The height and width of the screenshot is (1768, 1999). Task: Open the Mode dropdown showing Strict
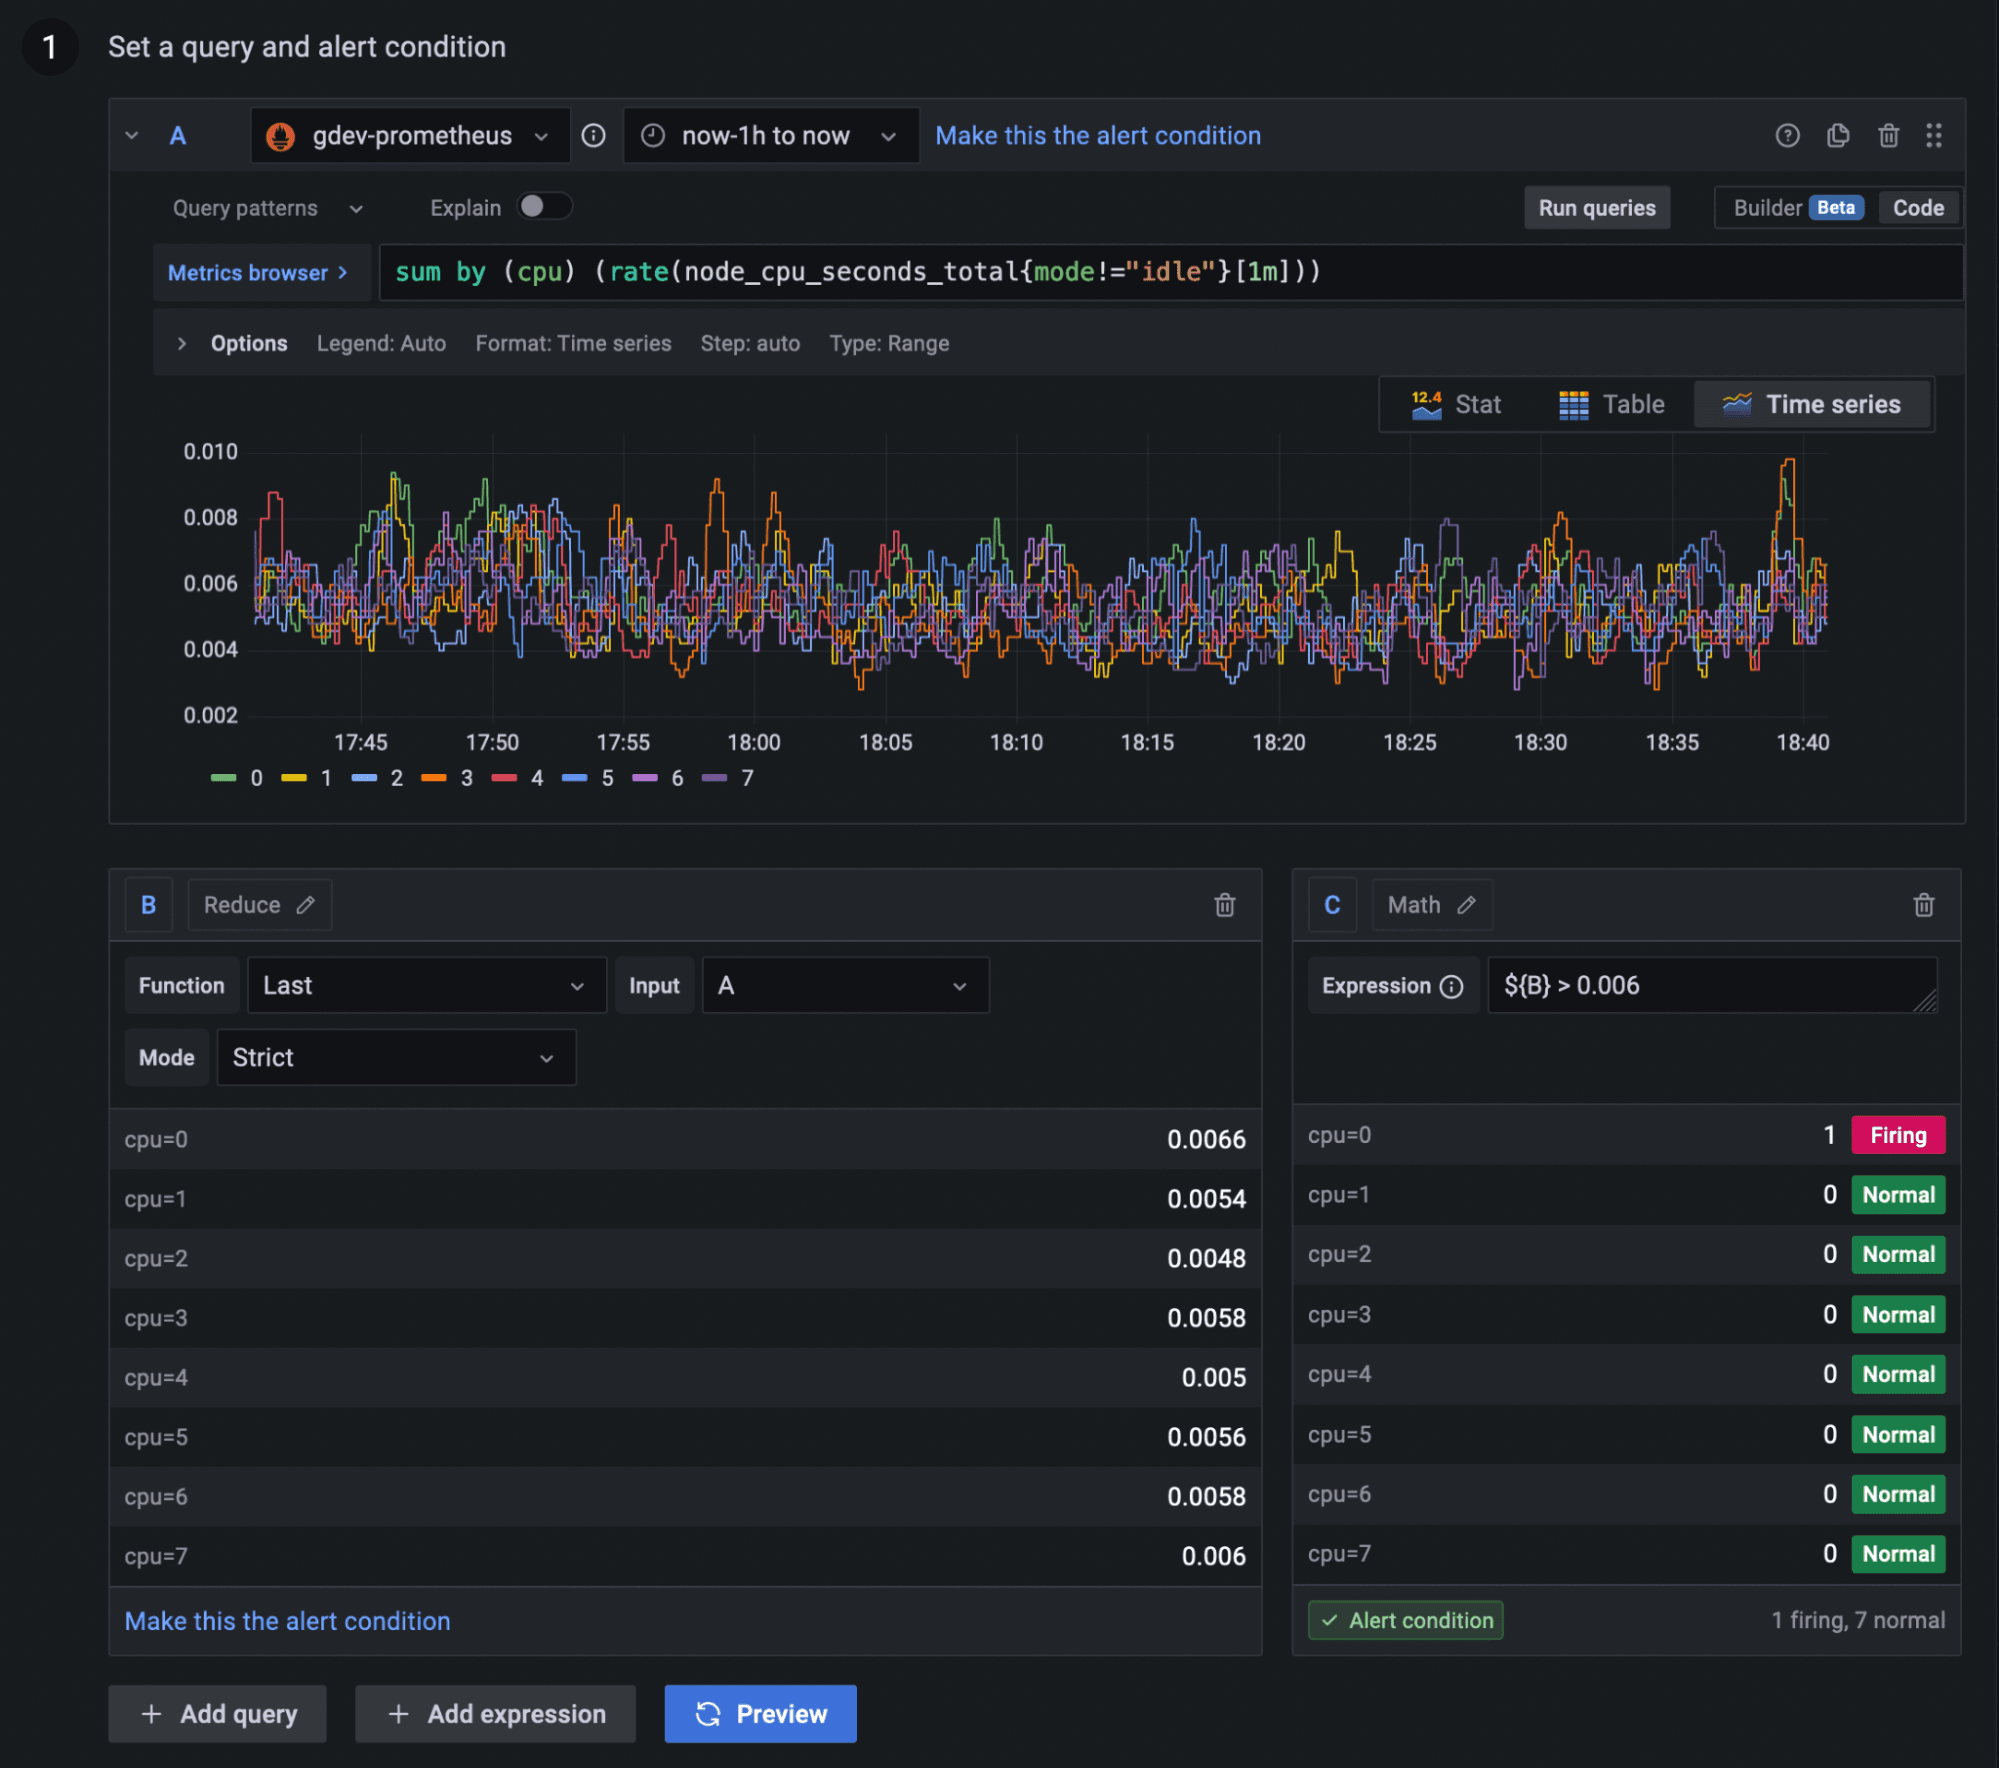click(x=396, y=1057)
